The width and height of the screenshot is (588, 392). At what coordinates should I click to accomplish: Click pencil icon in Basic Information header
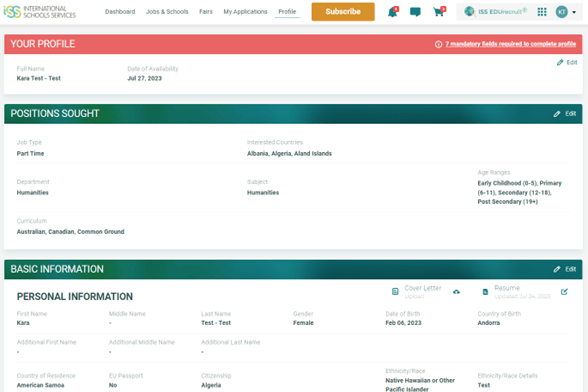point(557,269)
